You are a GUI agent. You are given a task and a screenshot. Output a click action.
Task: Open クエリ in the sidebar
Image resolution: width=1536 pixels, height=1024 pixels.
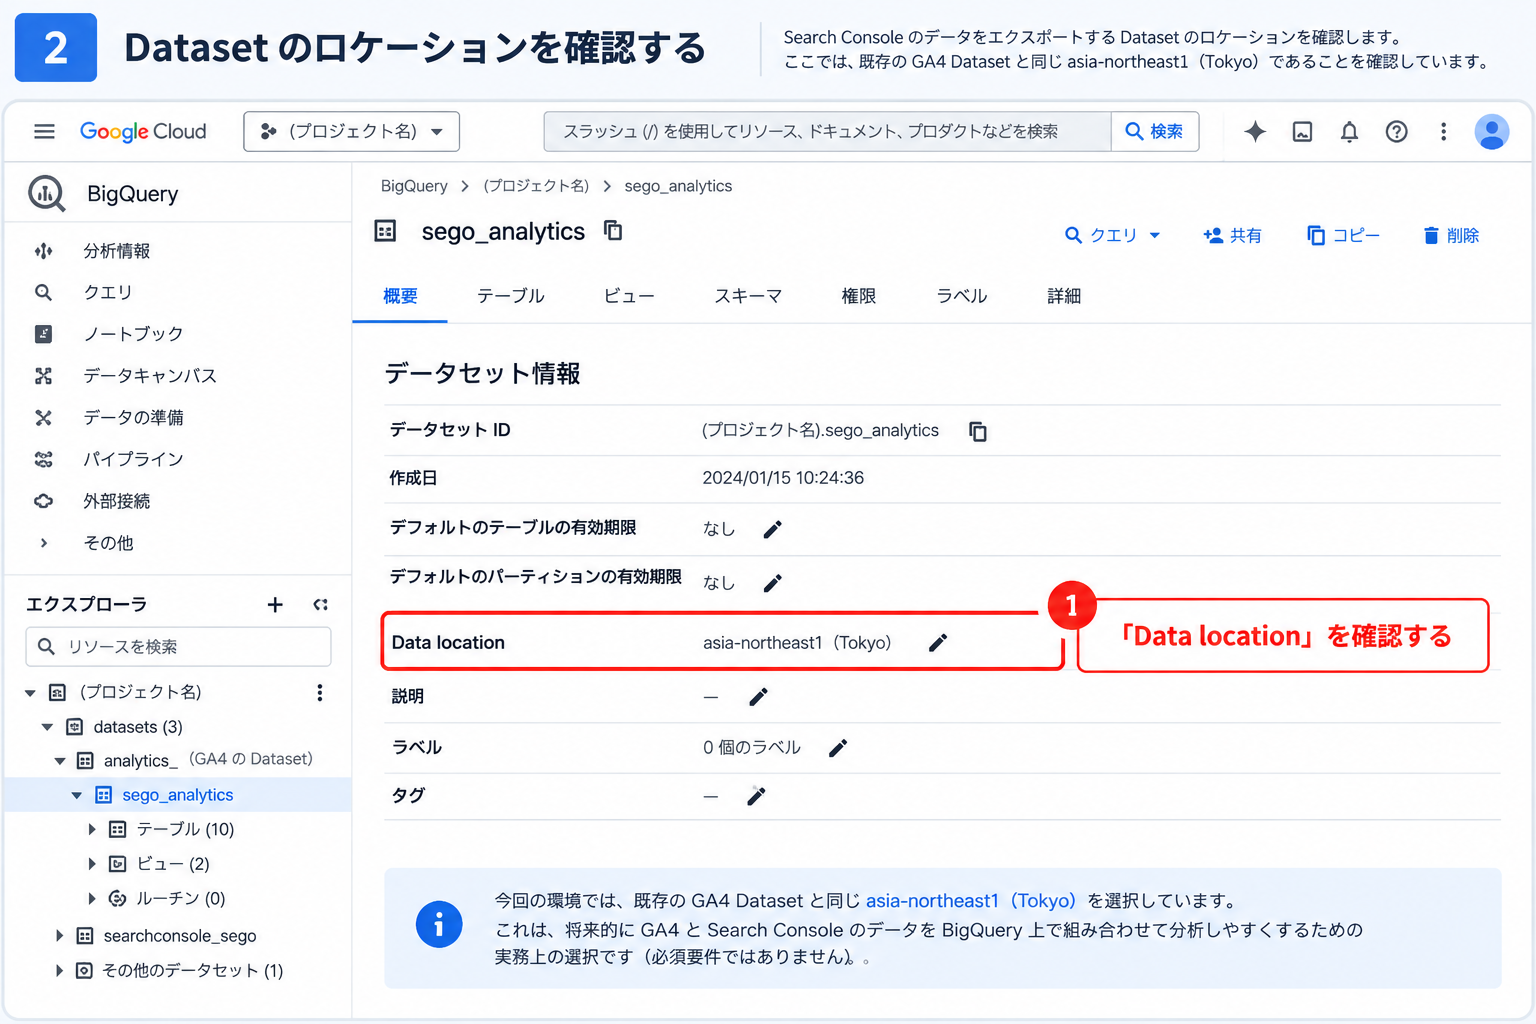point(108,292)
